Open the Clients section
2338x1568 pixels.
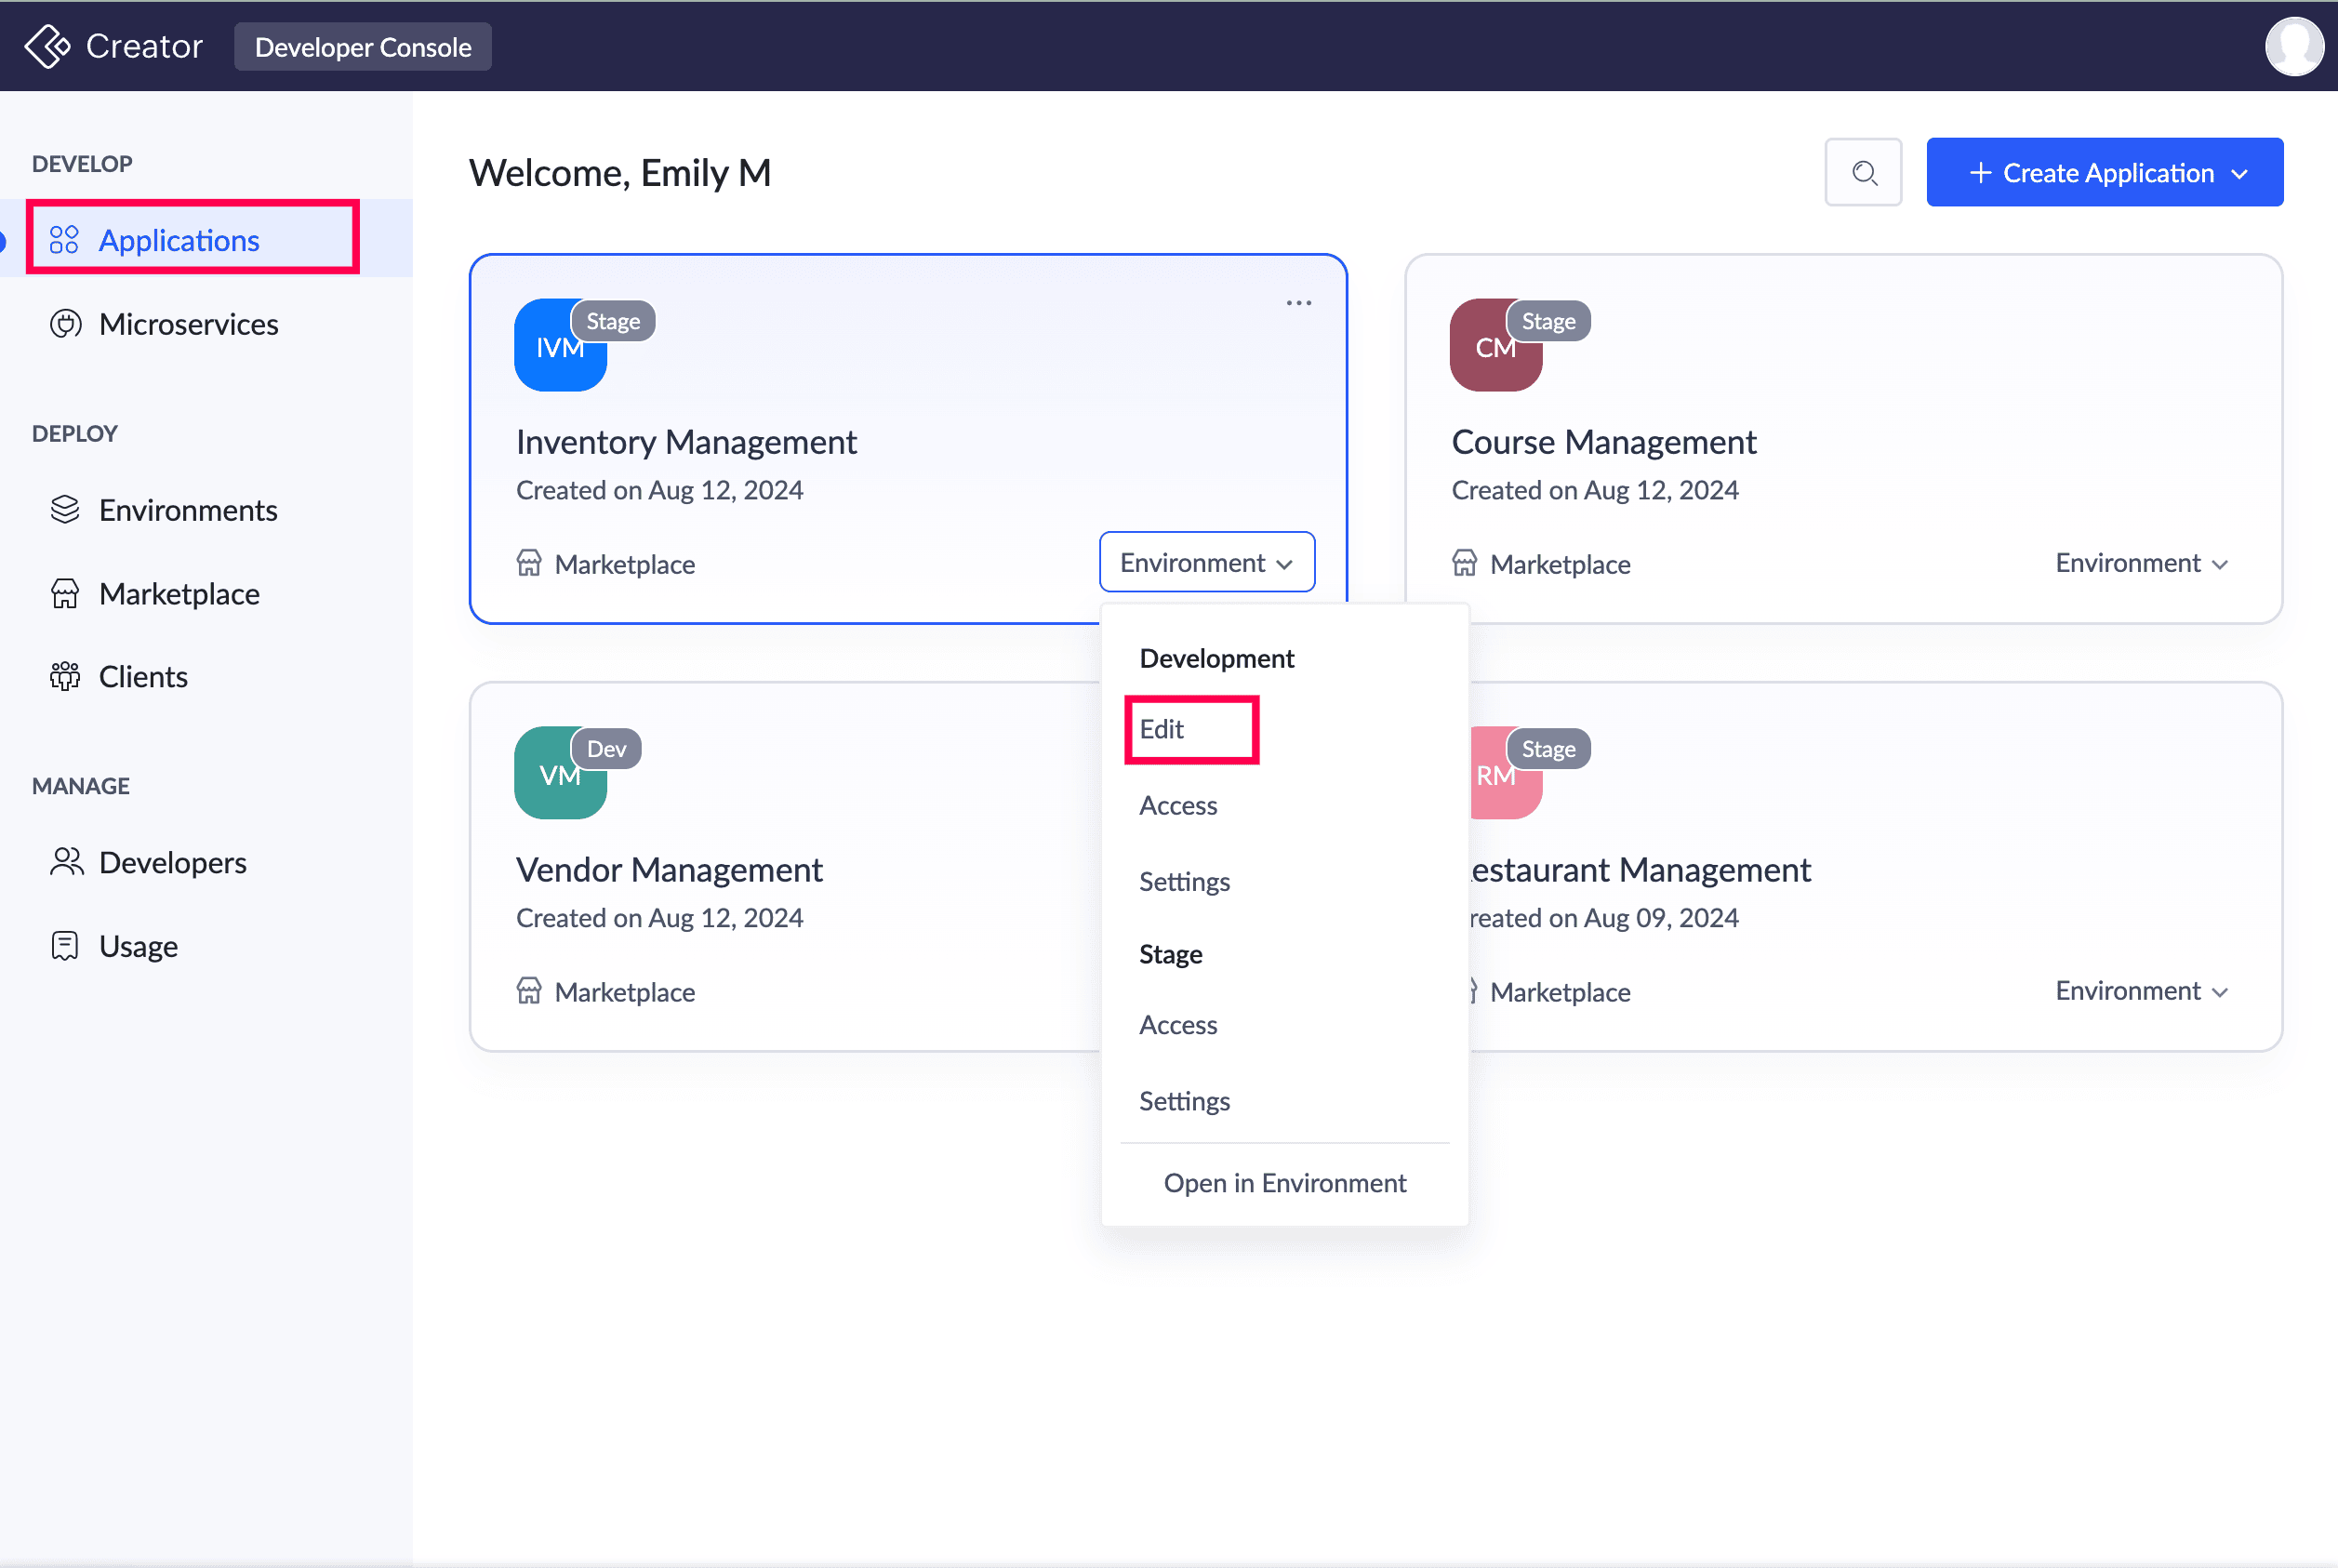point(143,677)
